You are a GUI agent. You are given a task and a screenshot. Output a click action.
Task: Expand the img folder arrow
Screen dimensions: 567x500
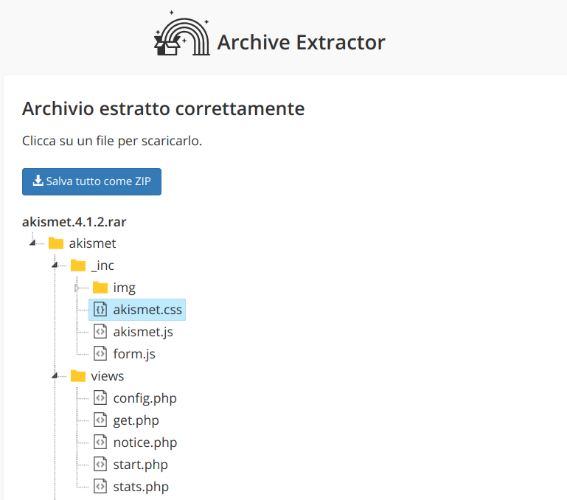[x=76, y=288]
